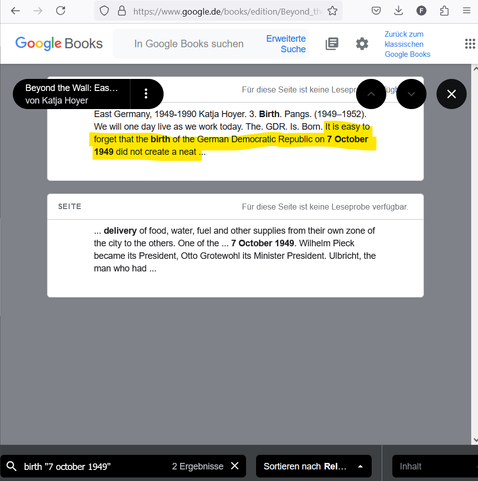Click the Inhalt button in the bottom bar
This screenshot has width=478, height=481.
point(435,466)
